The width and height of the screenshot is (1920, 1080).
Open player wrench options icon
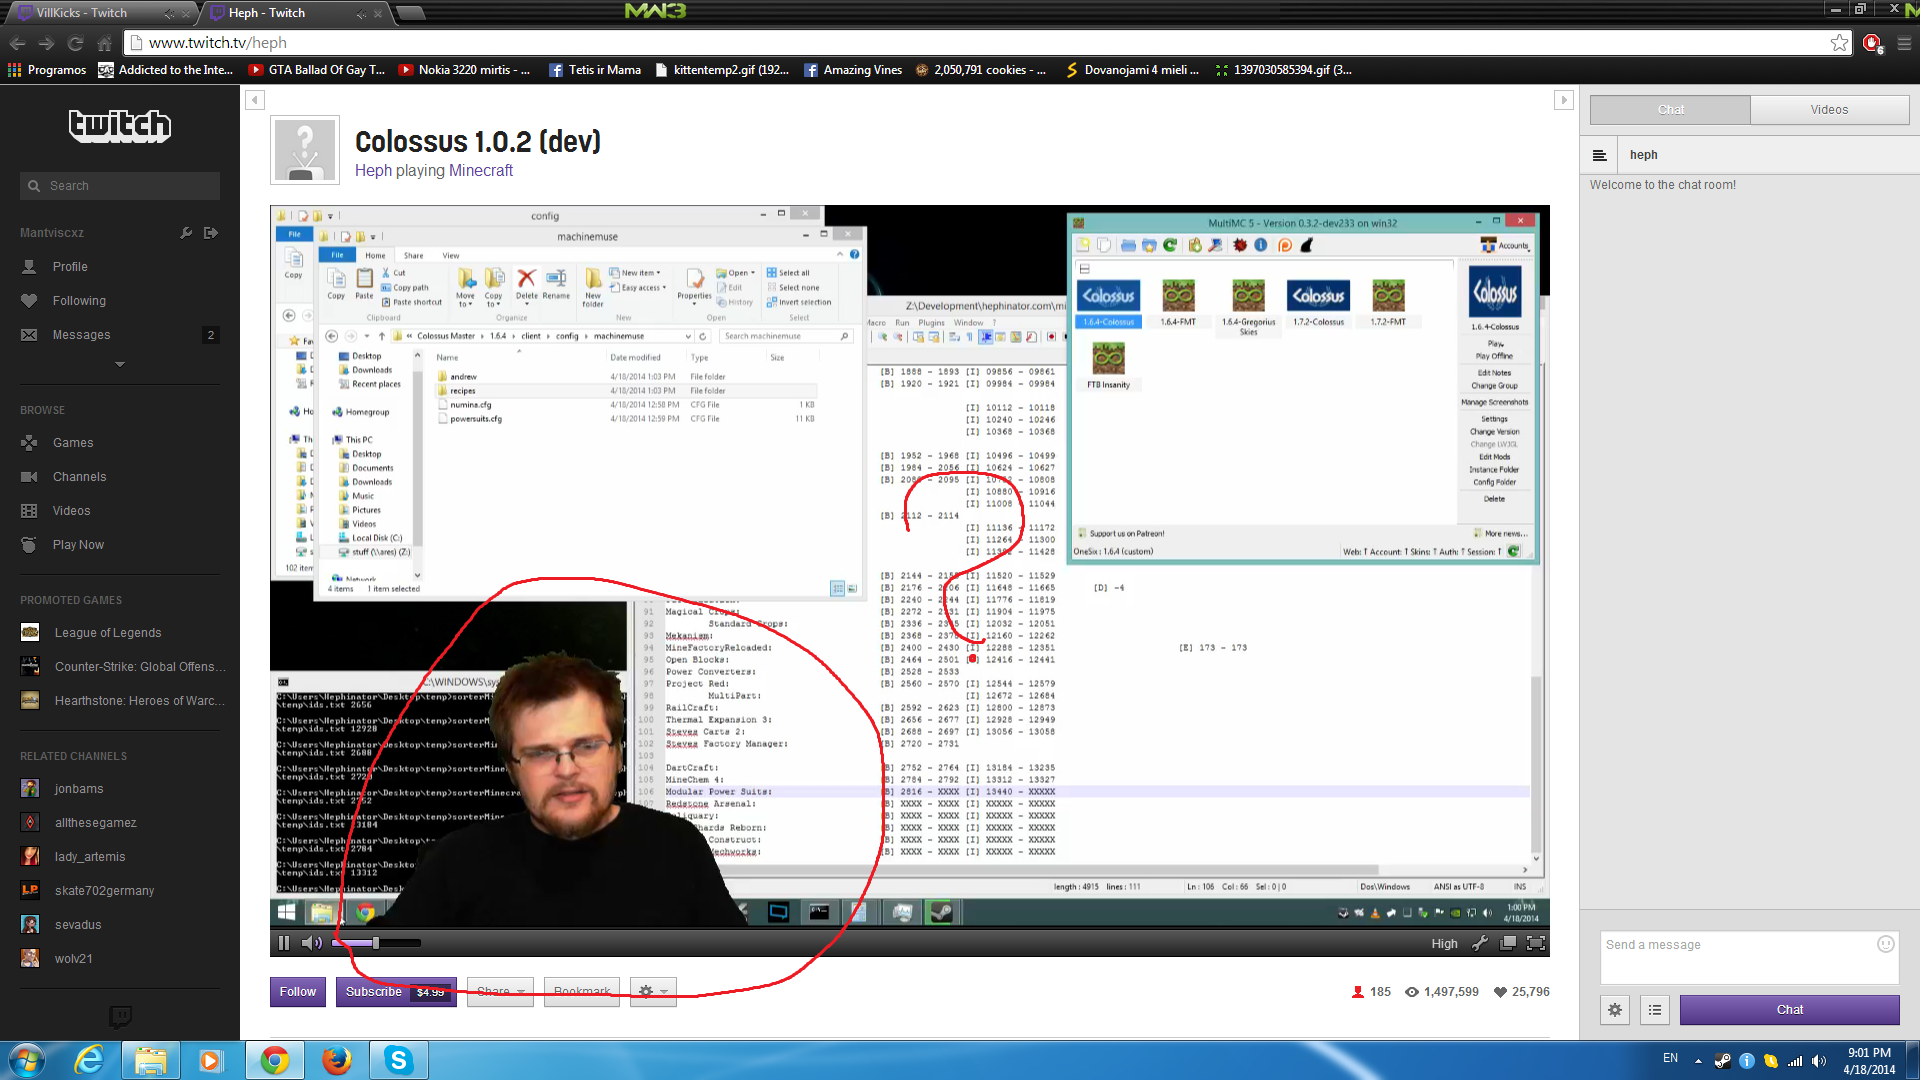(x=1480, y=943)
